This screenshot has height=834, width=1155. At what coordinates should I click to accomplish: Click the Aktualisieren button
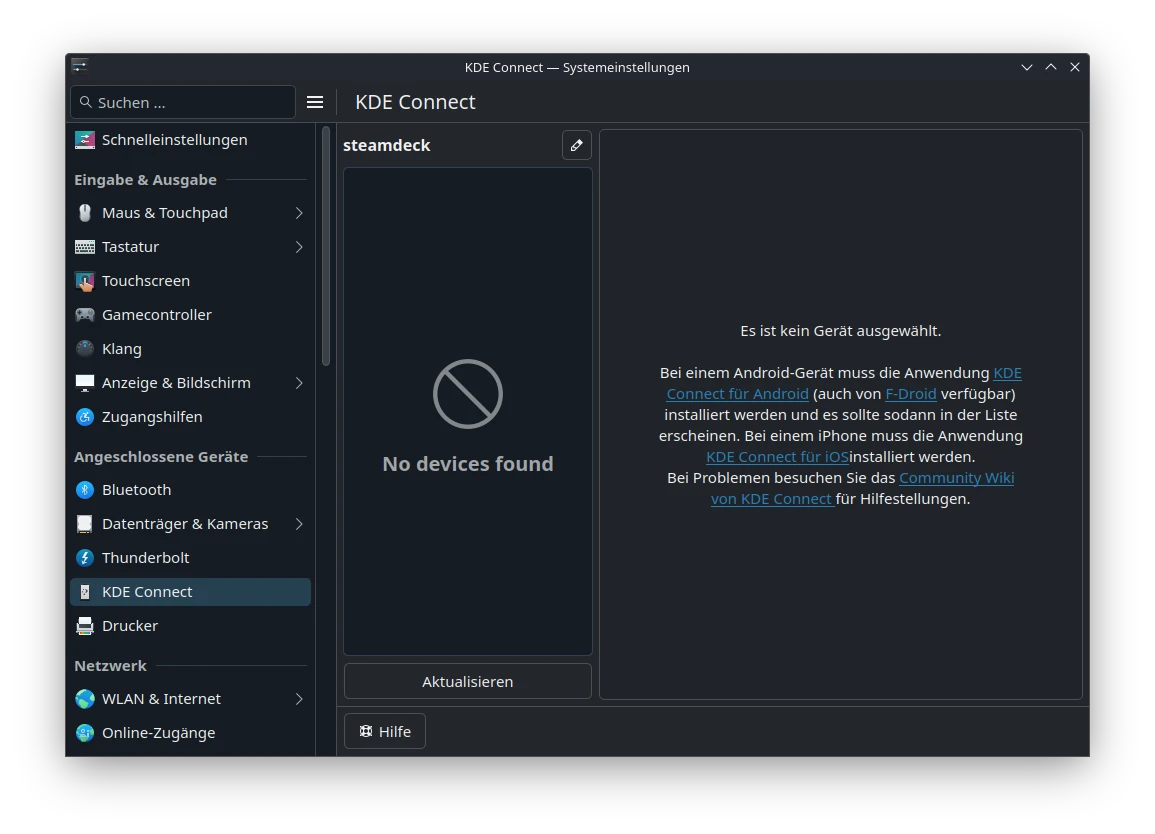[467, 681]
